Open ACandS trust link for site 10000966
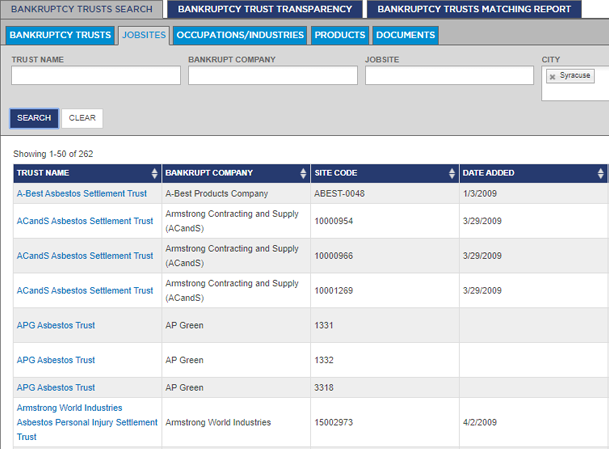Image resolution: width=609 pixels, height=449 pixels. [85, 256]
